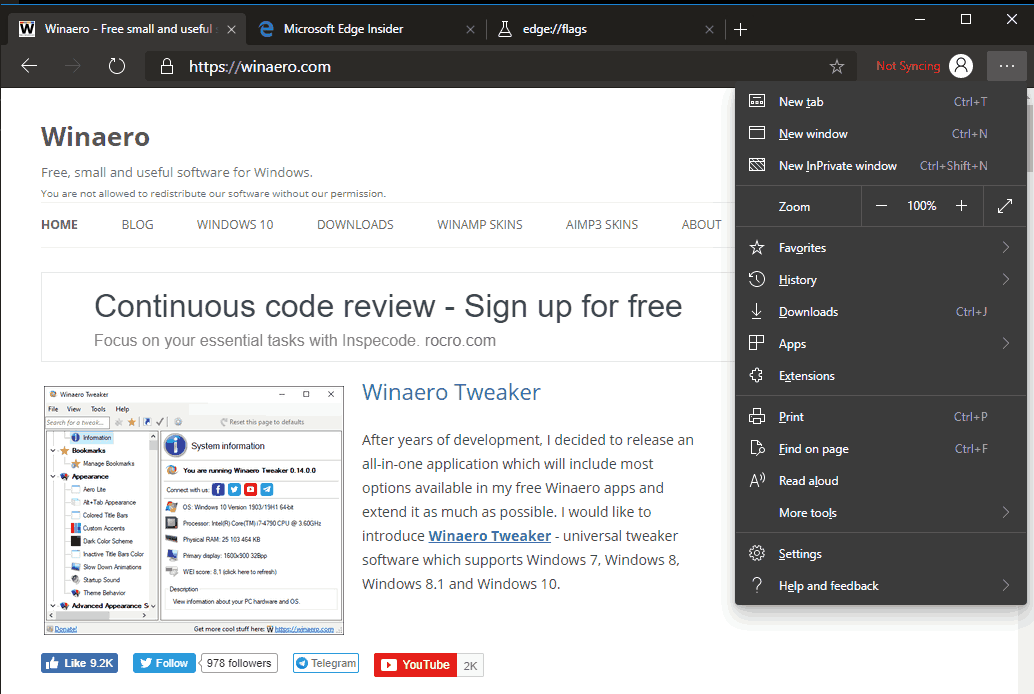
Task: Expand the Apps submenu
Action: point(881,344)
